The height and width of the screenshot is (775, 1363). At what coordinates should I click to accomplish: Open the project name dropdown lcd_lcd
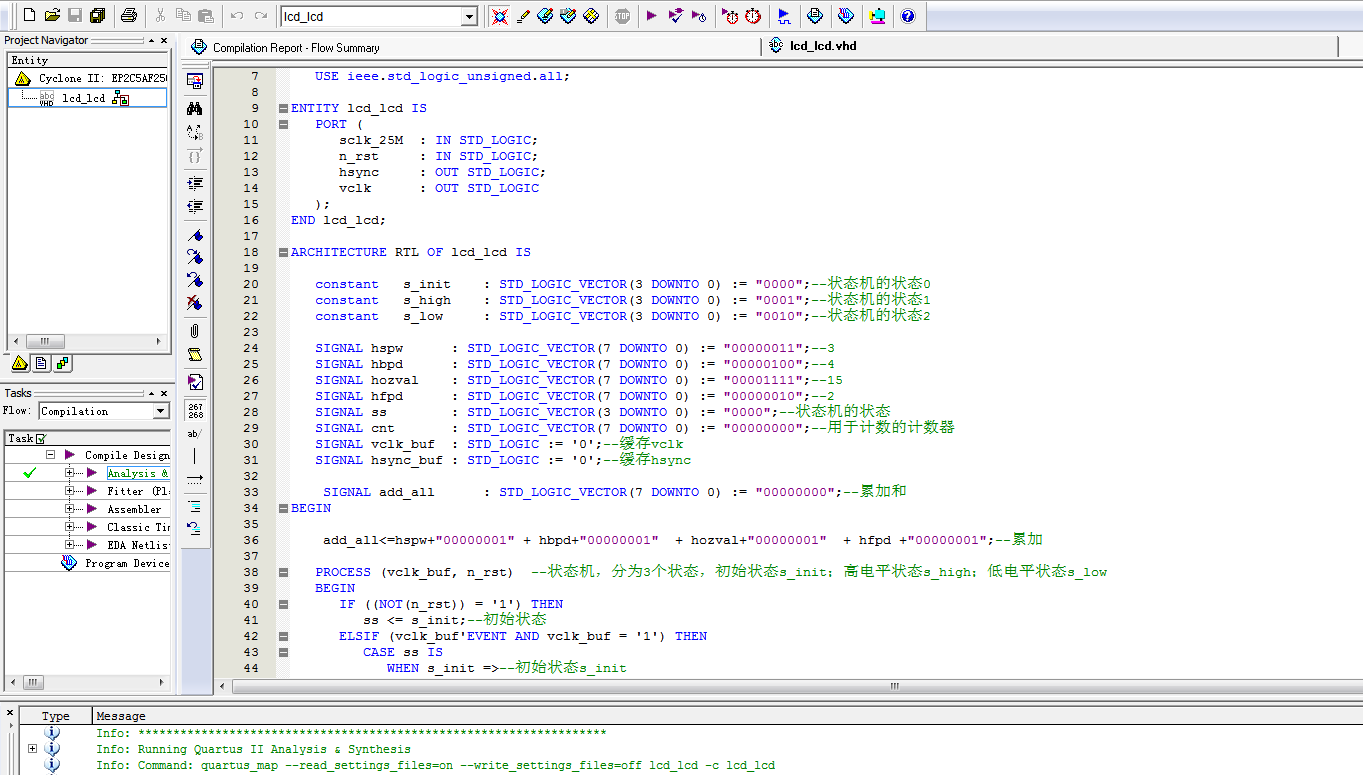tap(468, 17)
